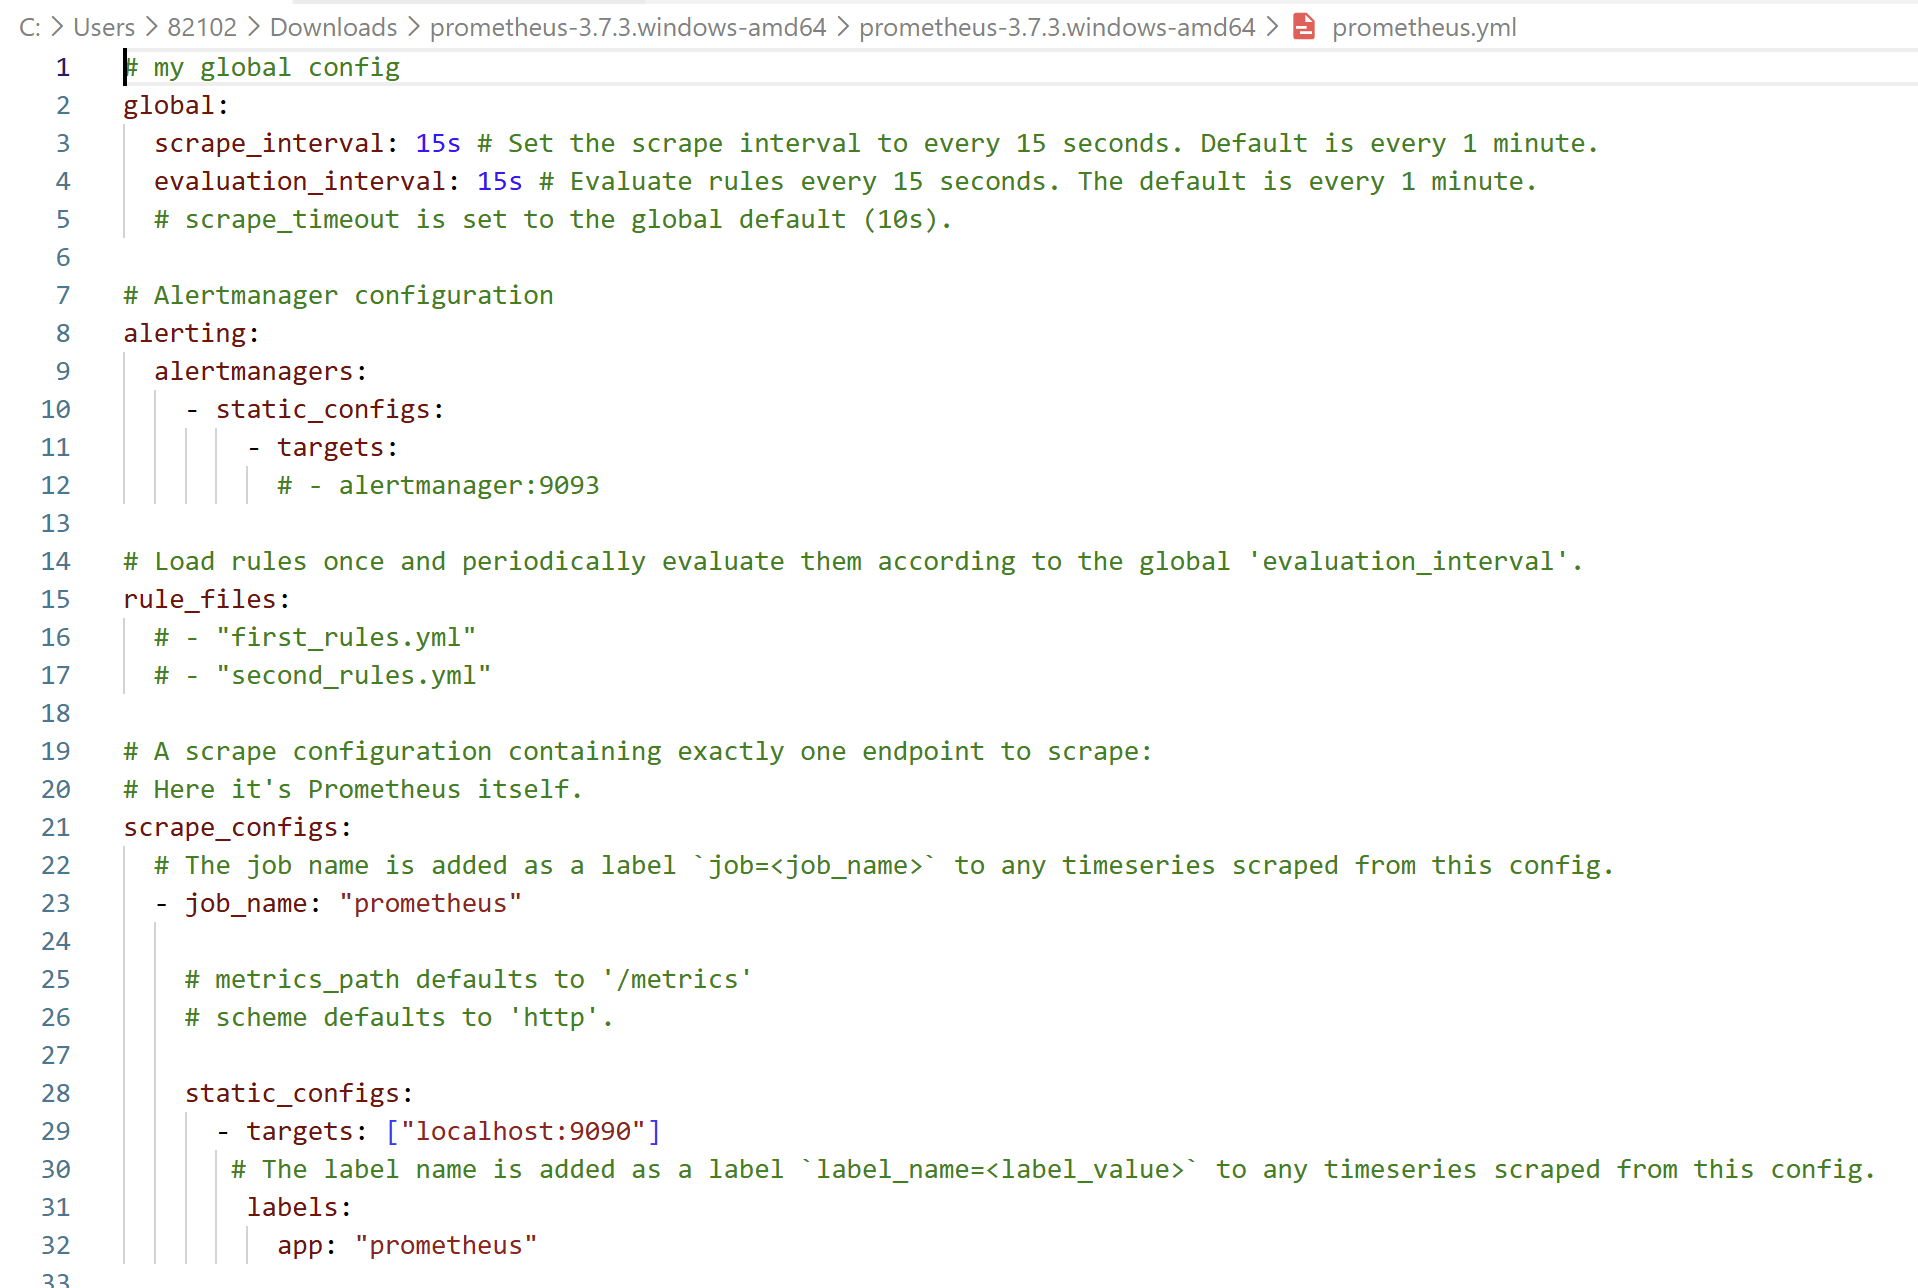This screenshot has width=1918, height=1288.
Task: Click the 'job_name' key
Action: point(246,903)
